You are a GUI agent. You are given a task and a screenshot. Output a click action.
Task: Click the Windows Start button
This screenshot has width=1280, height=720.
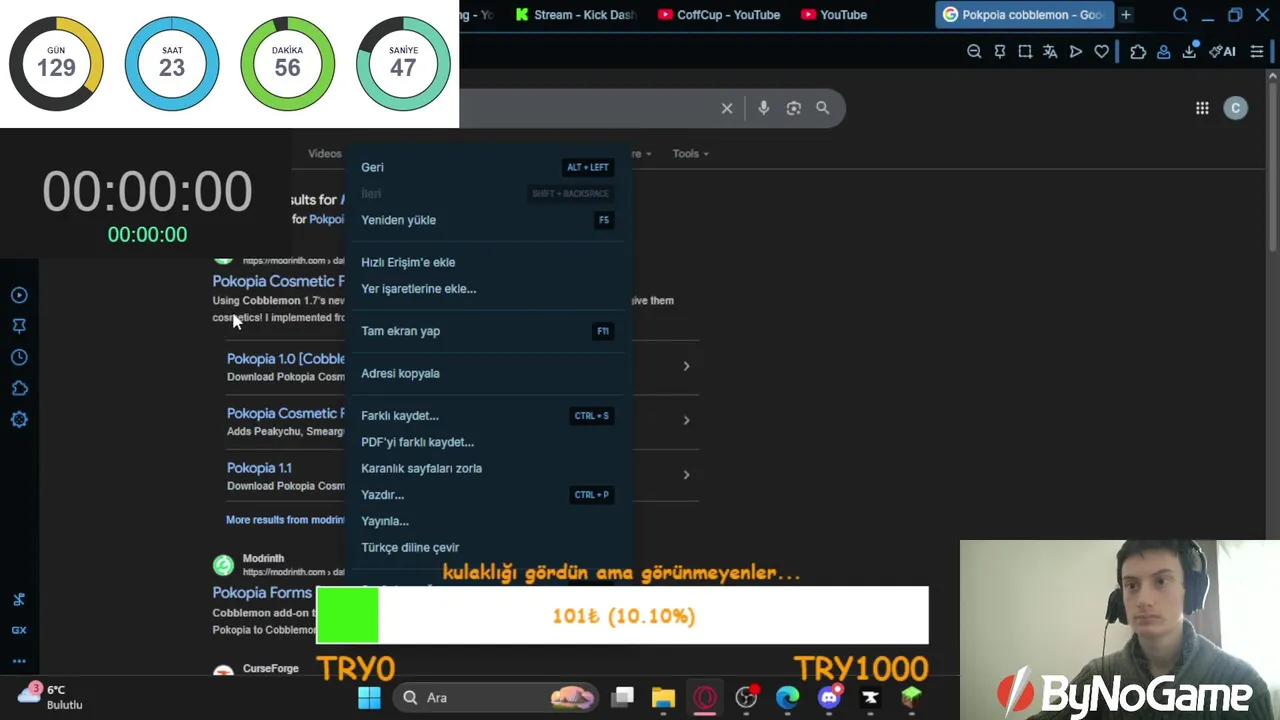[369, 698]
